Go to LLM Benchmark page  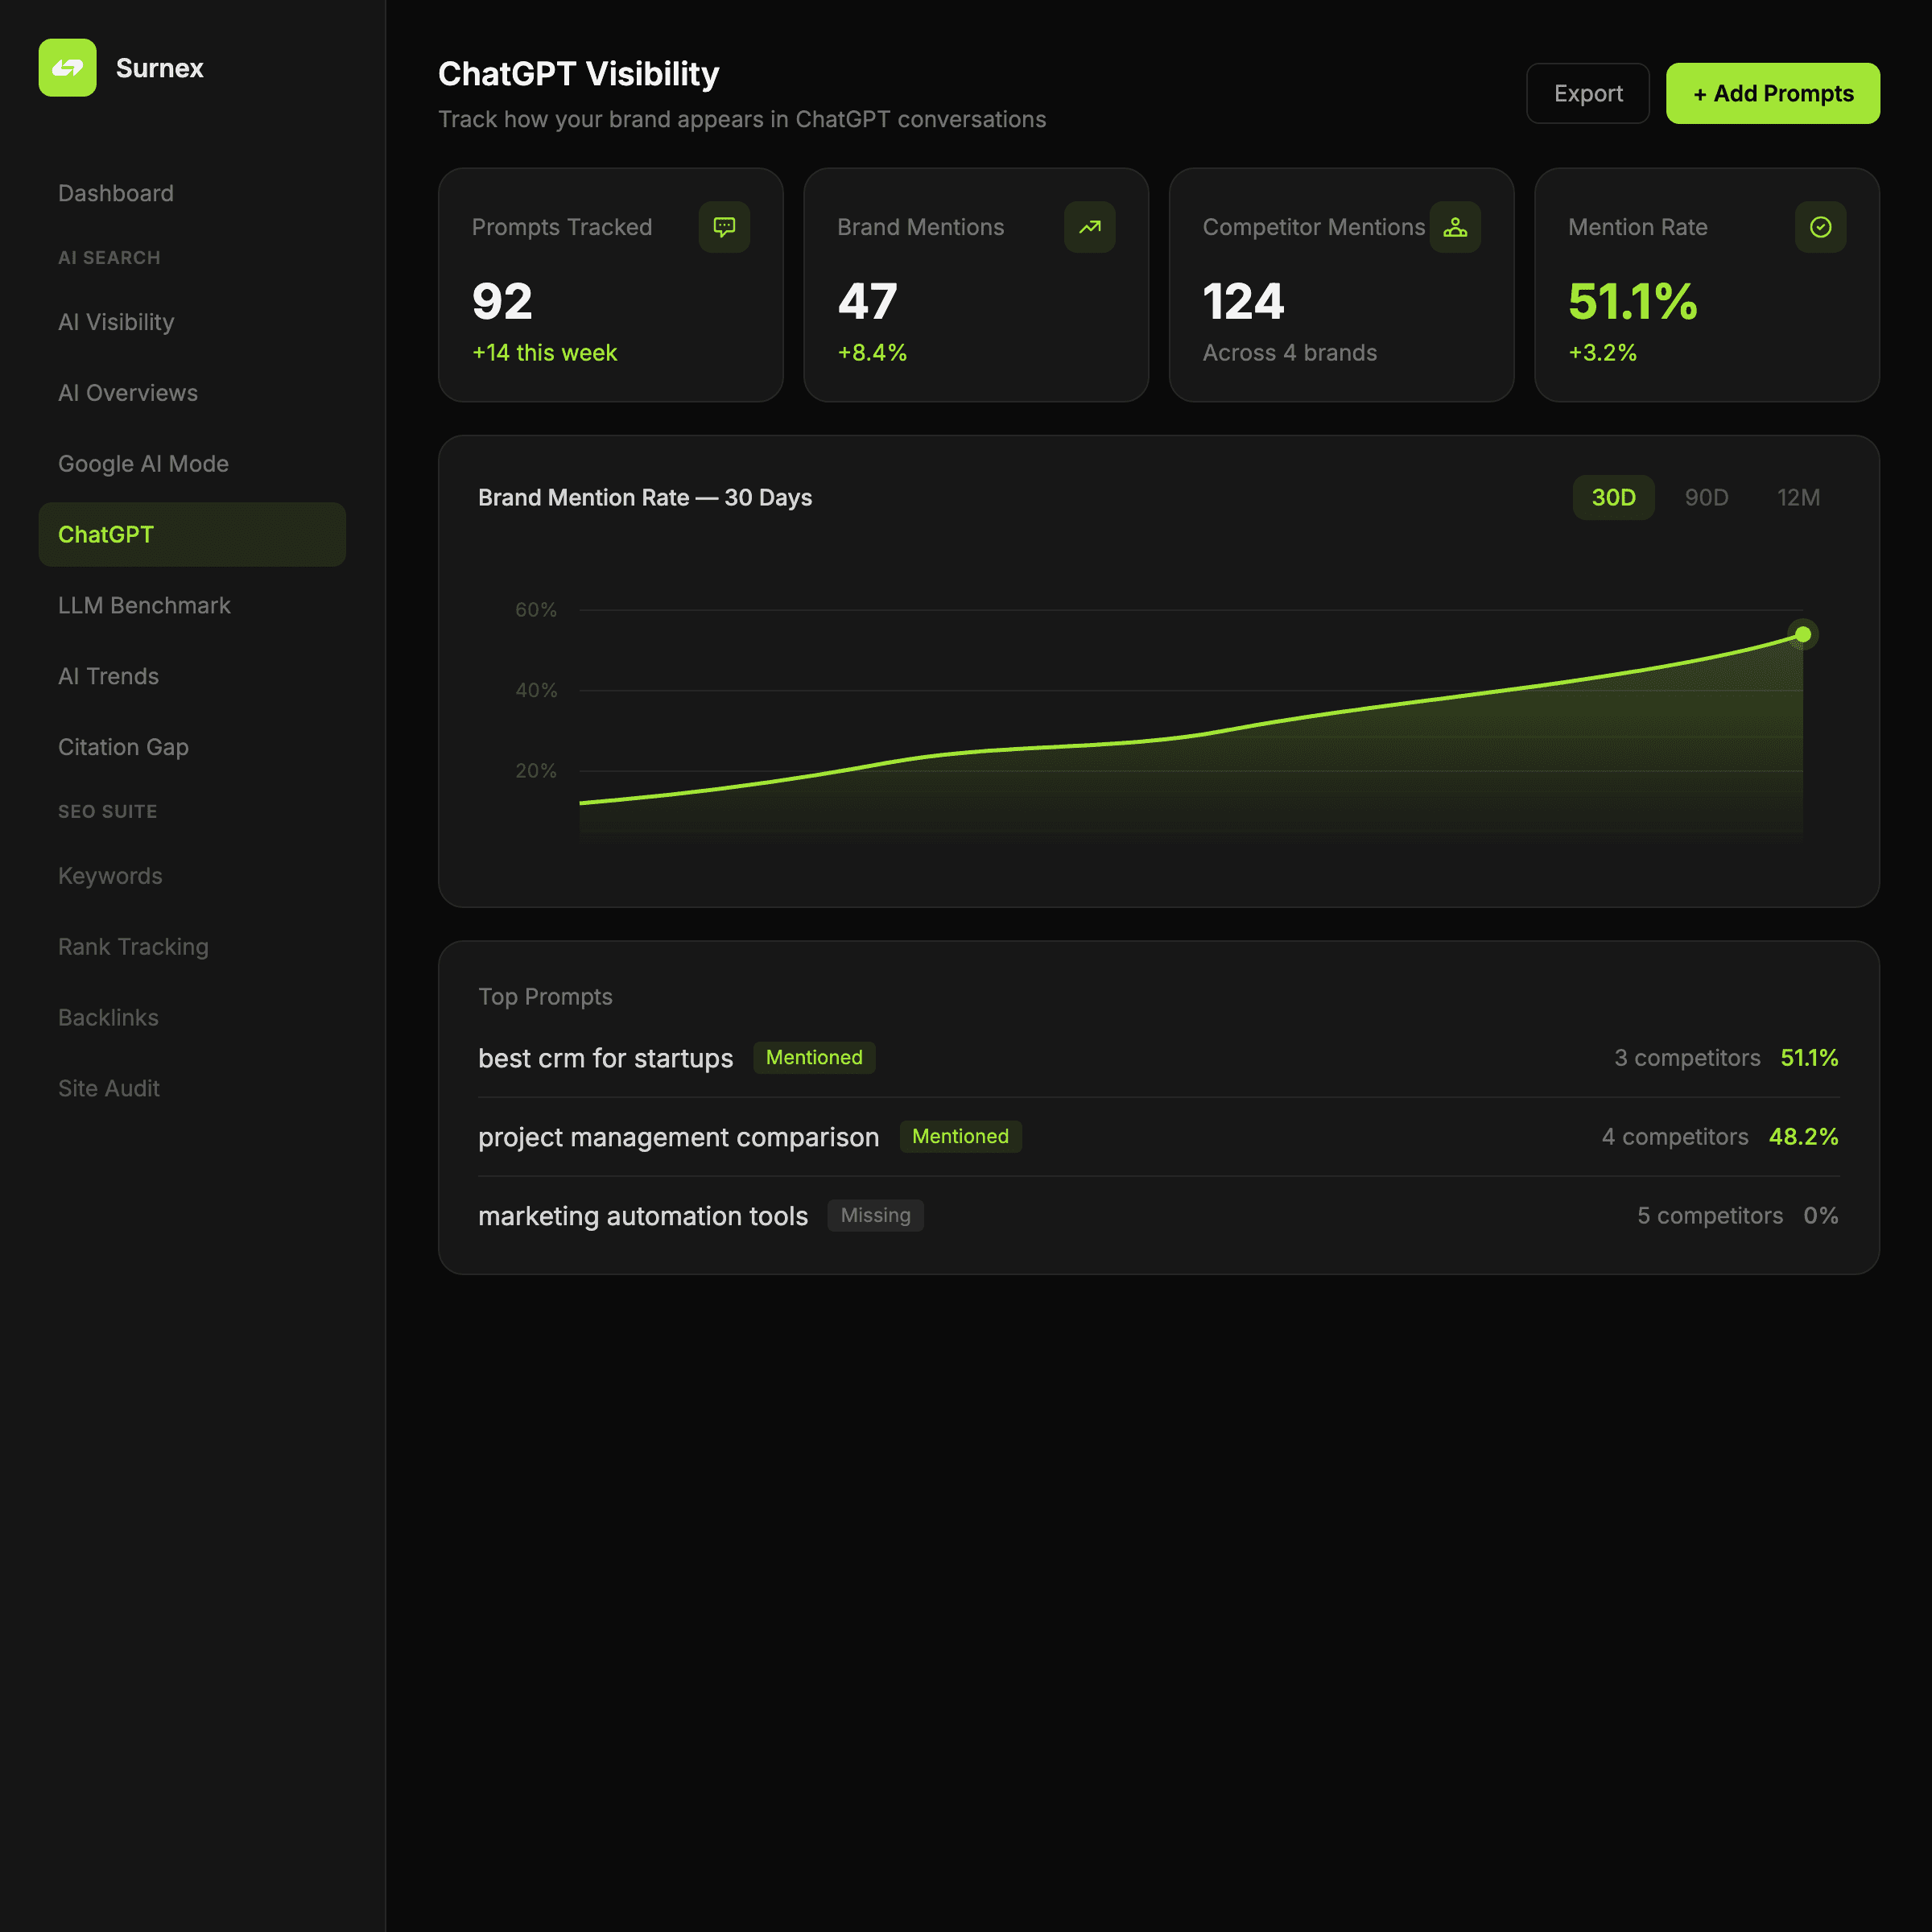pos(144,605)
